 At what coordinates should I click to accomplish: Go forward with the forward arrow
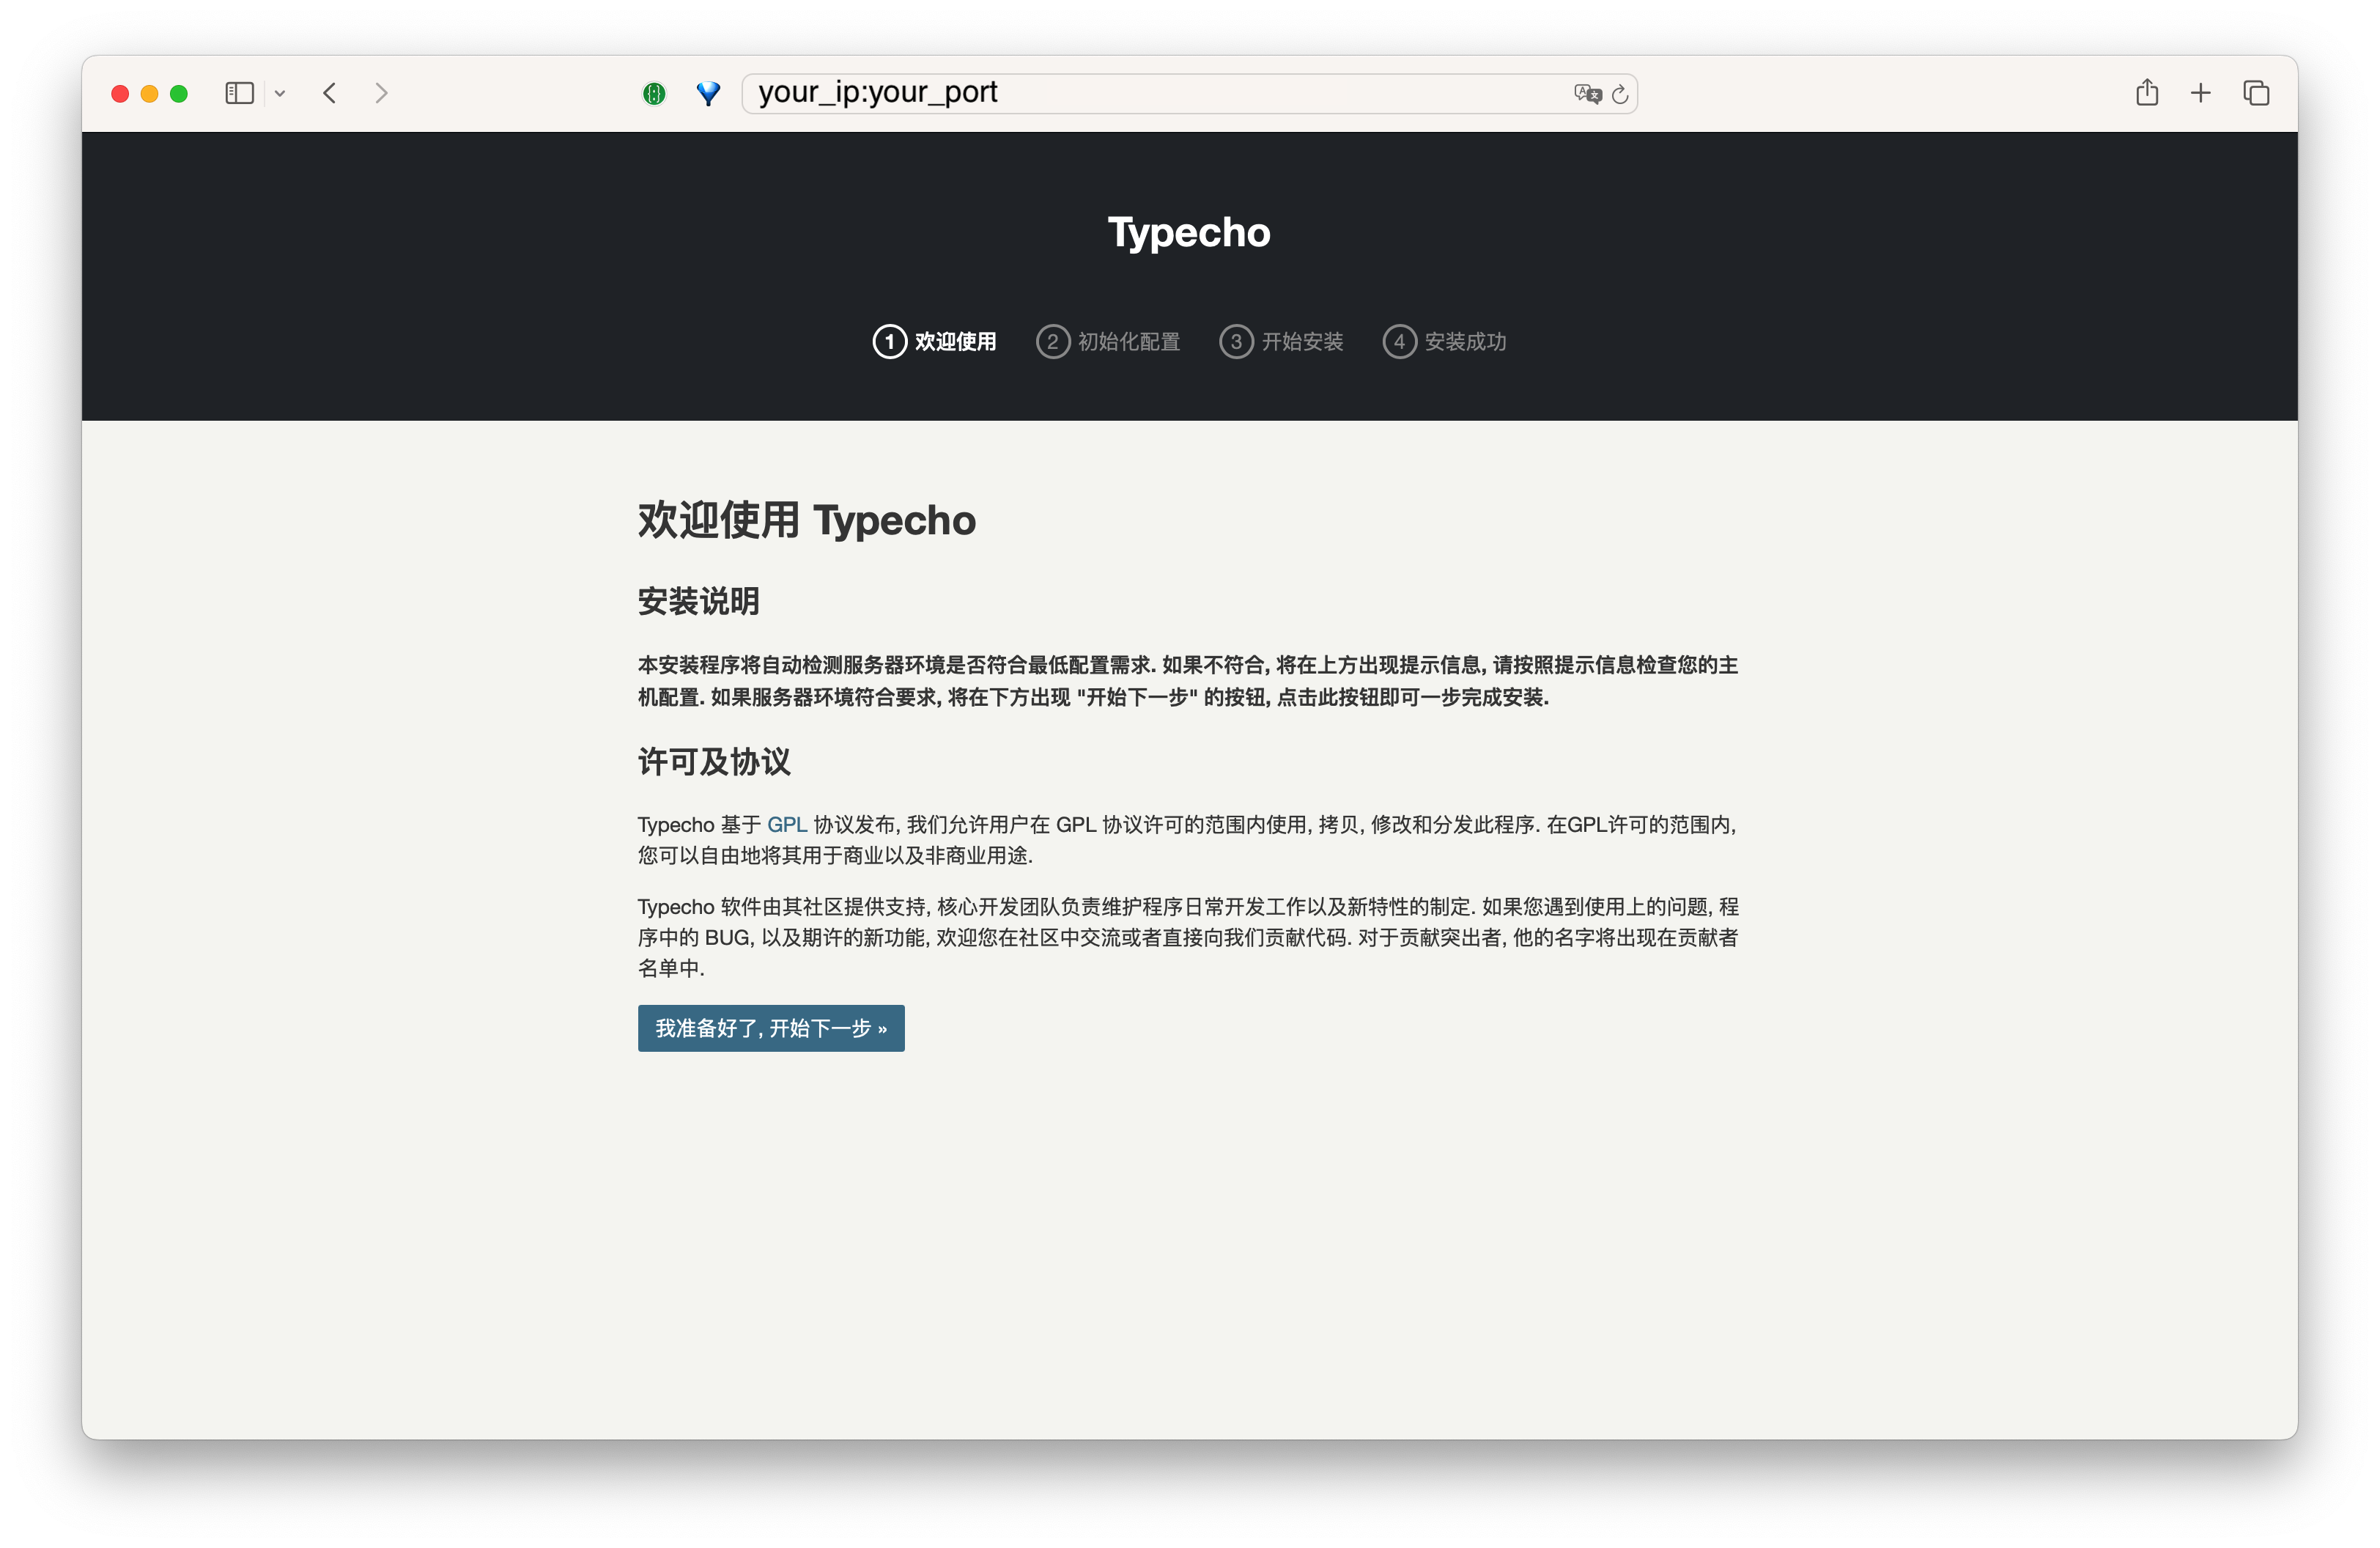click(x=381, y=93)
